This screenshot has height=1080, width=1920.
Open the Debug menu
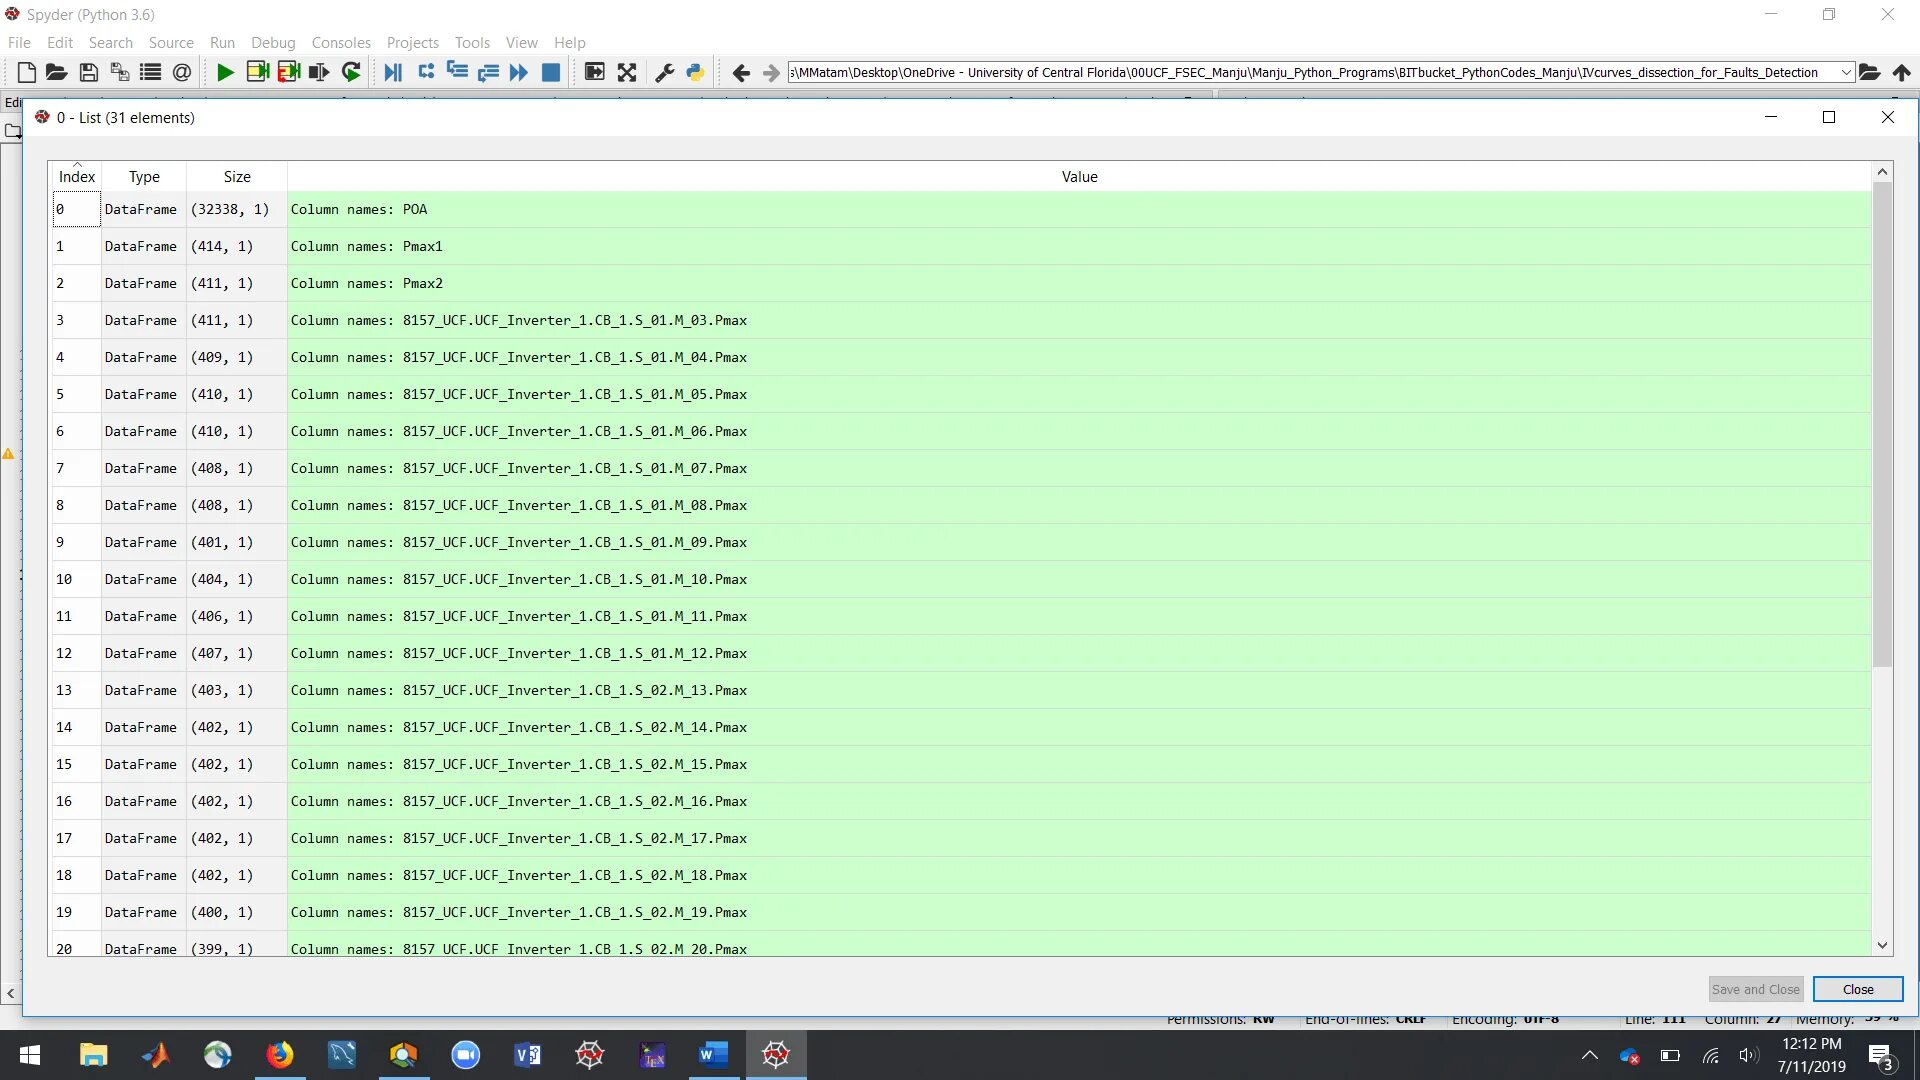click(272, 43)
